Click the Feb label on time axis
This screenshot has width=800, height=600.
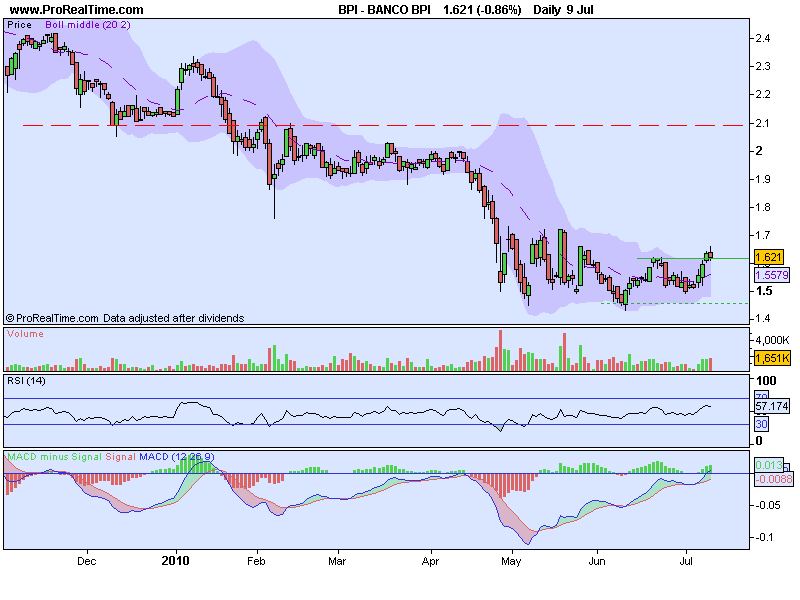coord(256,561)
